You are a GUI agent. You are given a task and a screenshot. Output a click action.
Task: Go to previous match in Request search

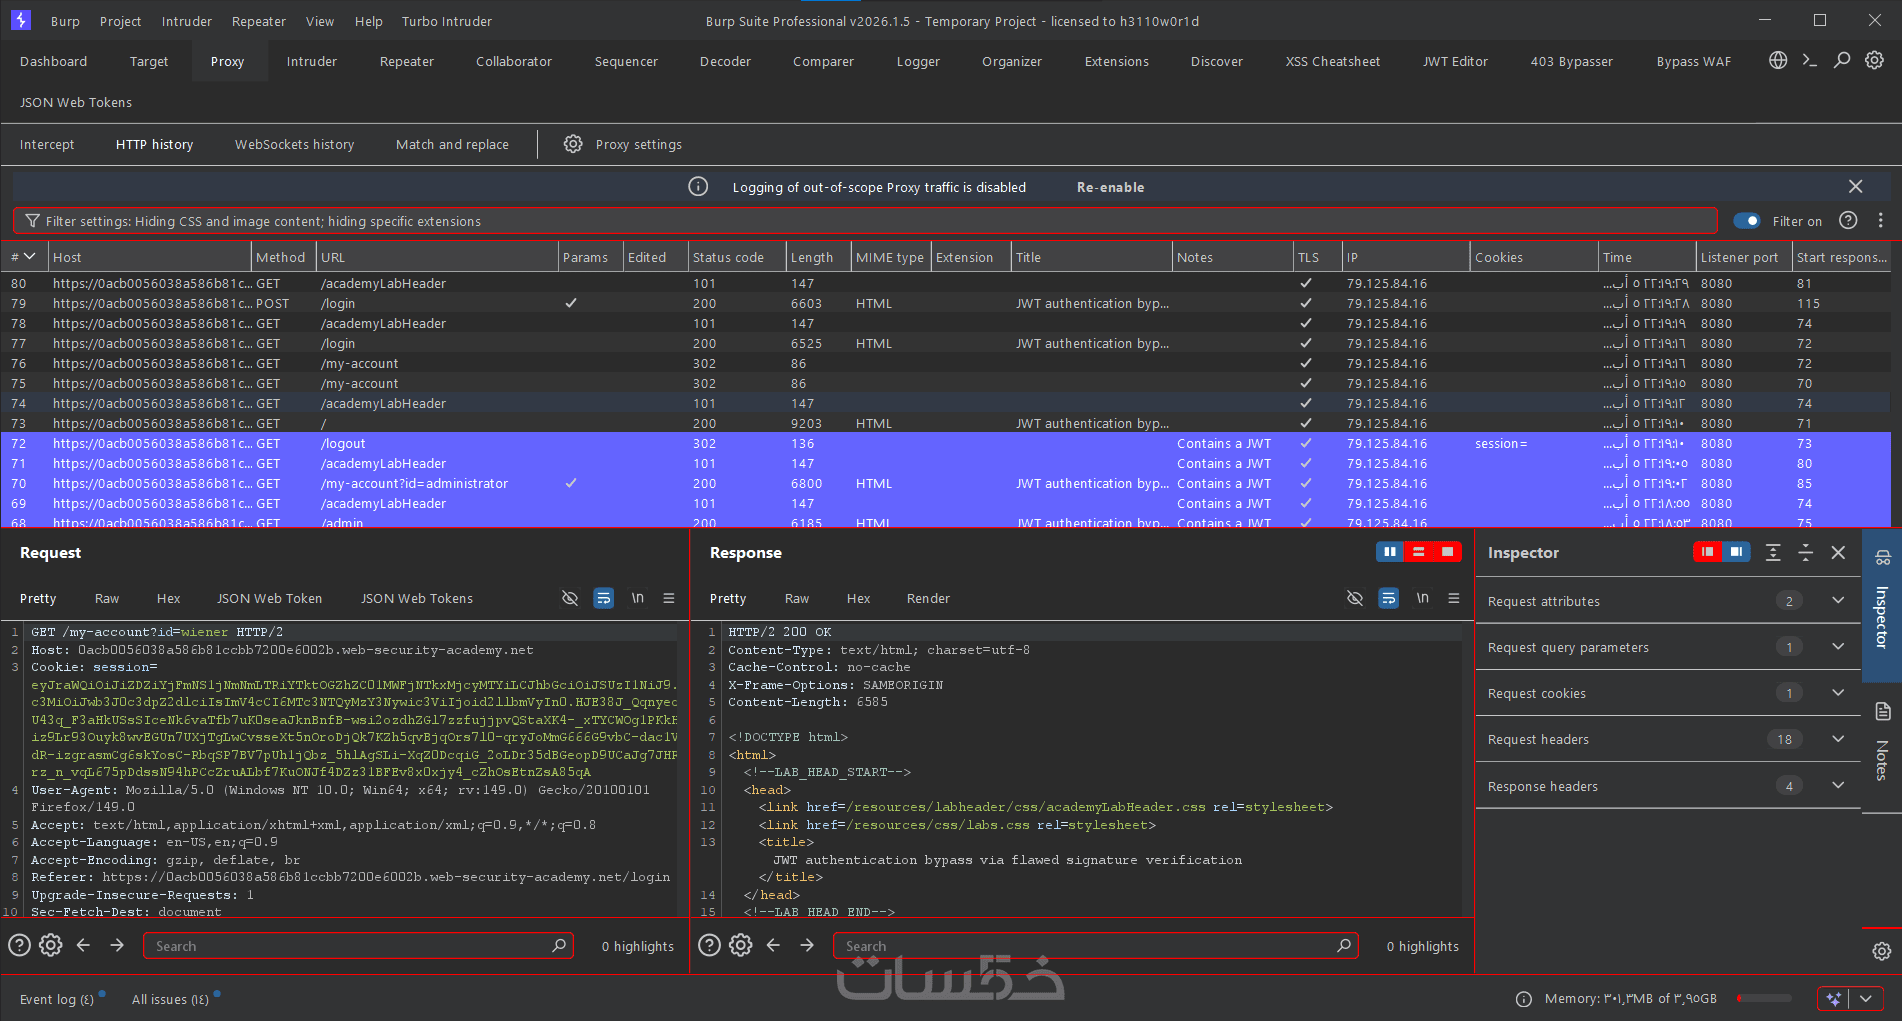tap(84, 945)
